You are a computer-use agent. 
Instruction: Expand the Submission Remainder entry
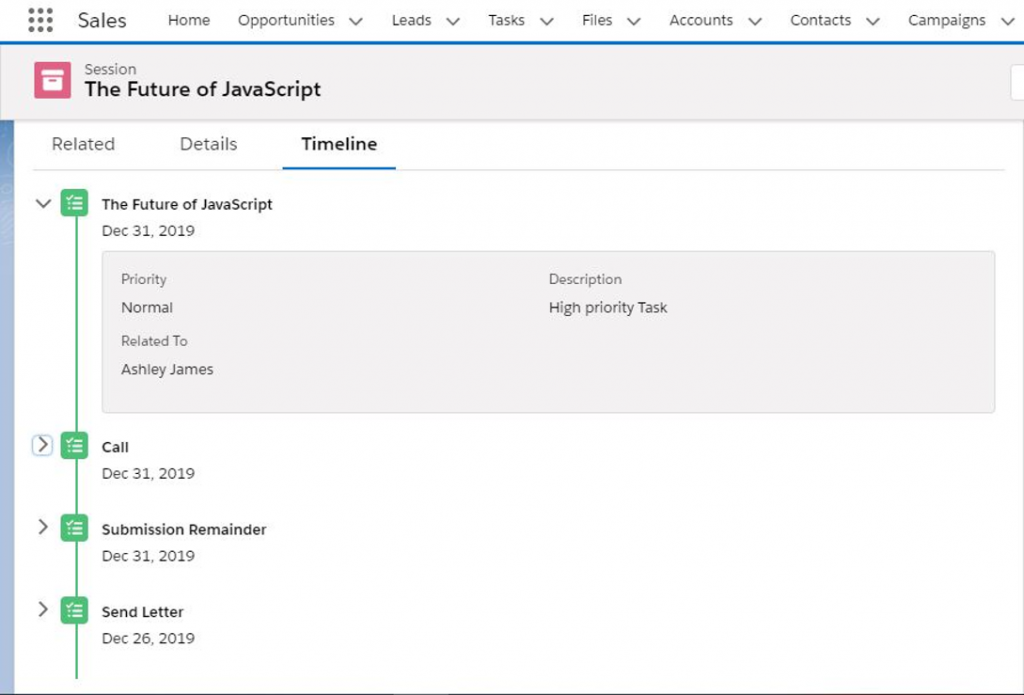(x=42, y=527)
